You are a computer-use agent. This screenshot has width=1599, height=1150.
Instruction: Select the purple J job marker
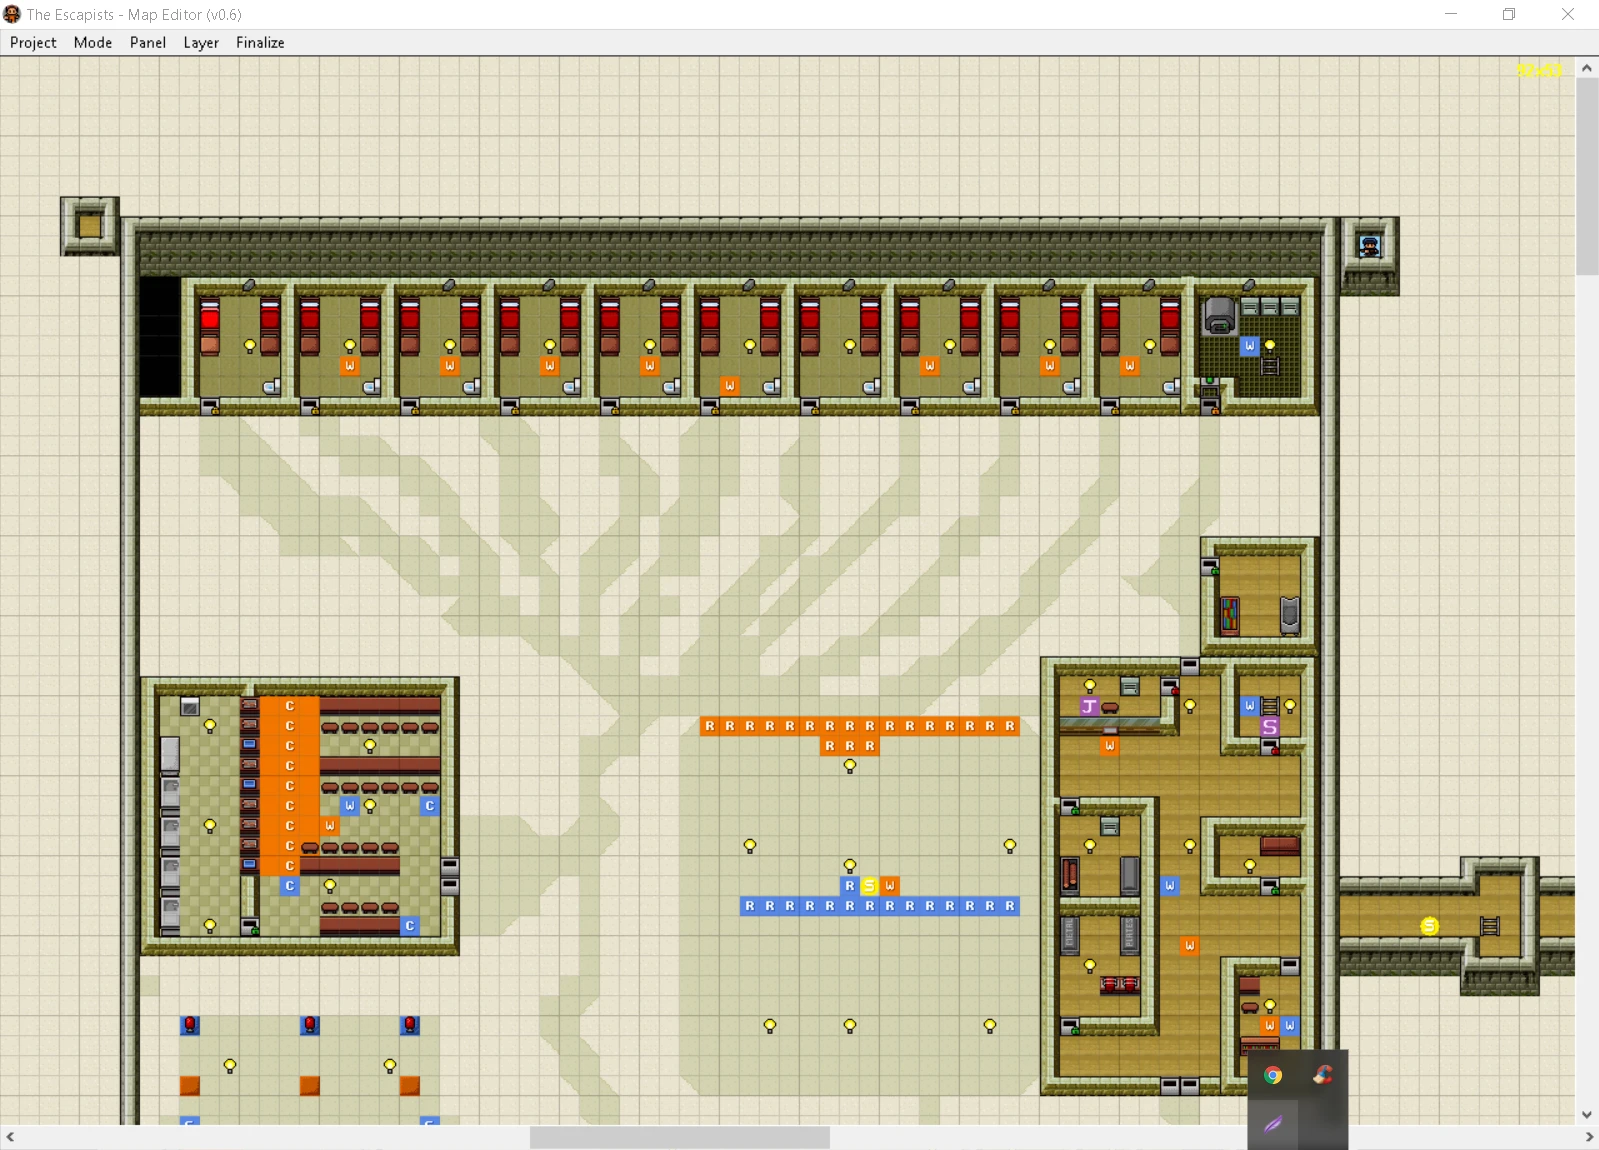click(1090, 706)
